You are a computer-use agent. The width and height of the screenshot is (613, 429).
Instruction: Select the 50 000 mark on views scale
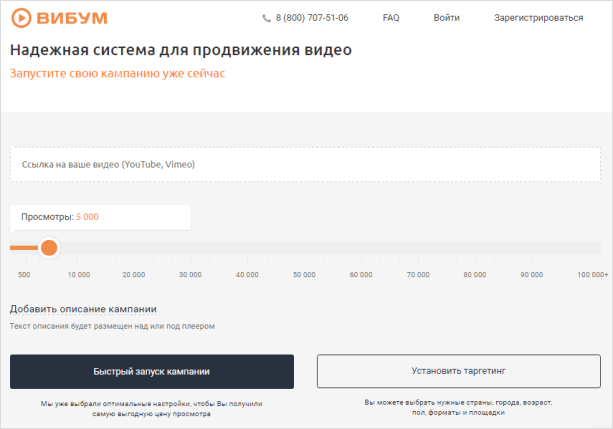(x=304, y=274)
